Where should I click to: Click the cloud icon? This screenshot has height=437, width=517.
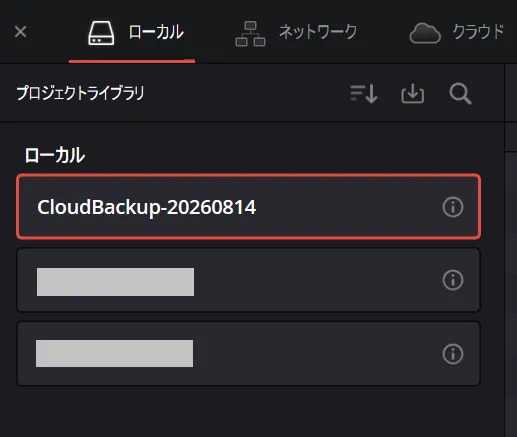(x=425, y=33)
